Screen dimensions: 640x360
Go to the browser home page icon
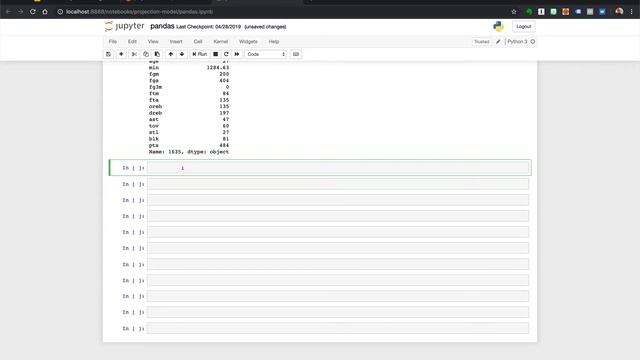45,12
